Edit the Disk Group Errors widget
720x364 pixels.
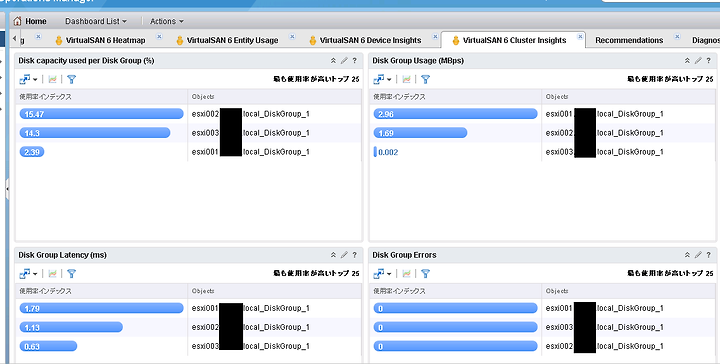[x=698, y=255]
